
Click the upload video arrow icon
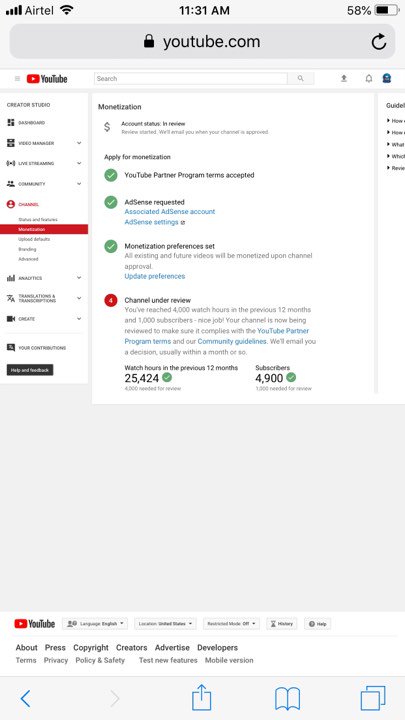[x=343, y=79]
